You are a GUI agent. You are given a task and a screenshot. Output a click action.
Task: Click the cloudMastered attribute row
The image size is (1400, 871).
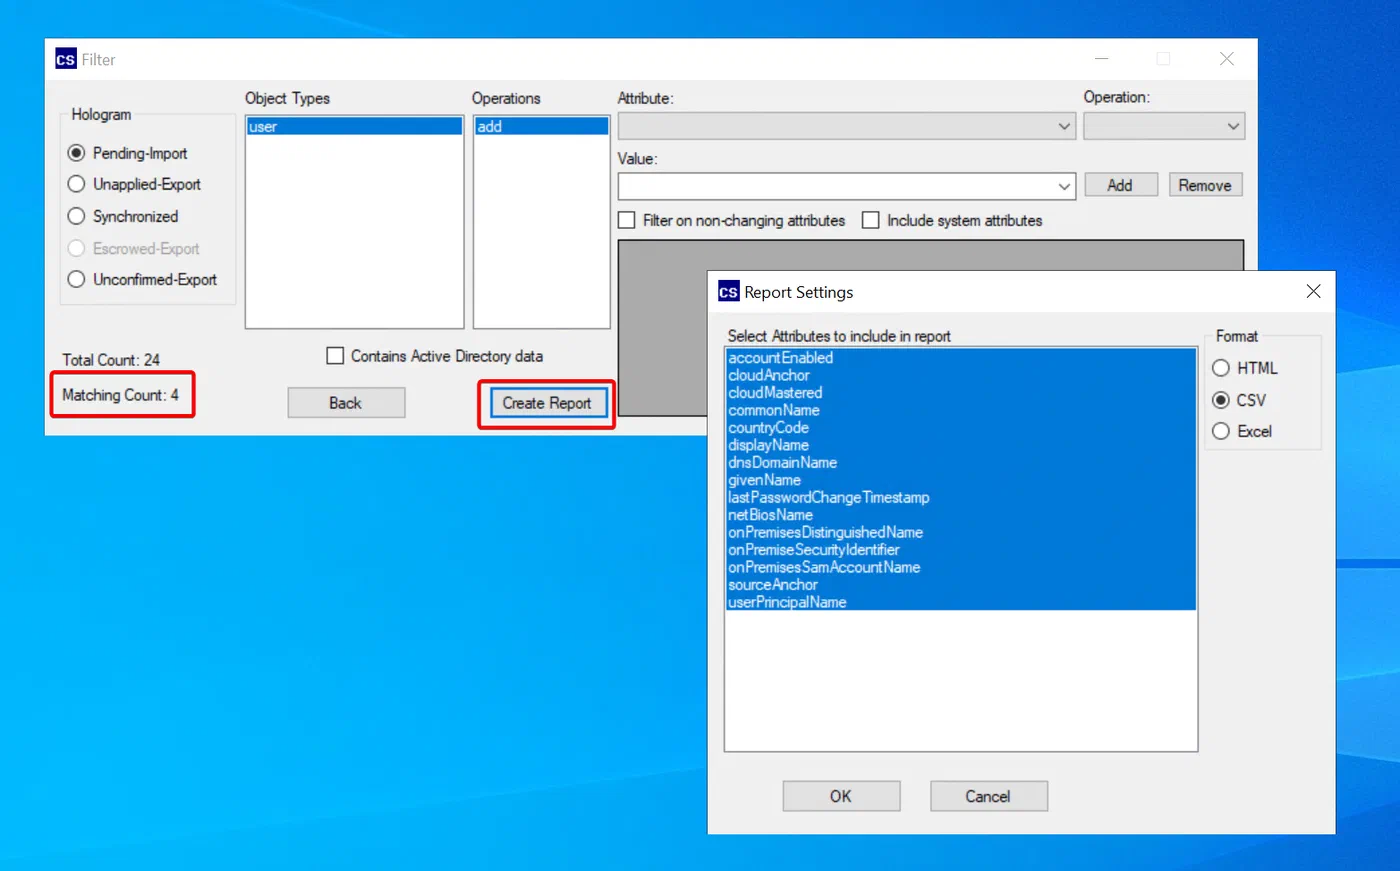[960, 393]
